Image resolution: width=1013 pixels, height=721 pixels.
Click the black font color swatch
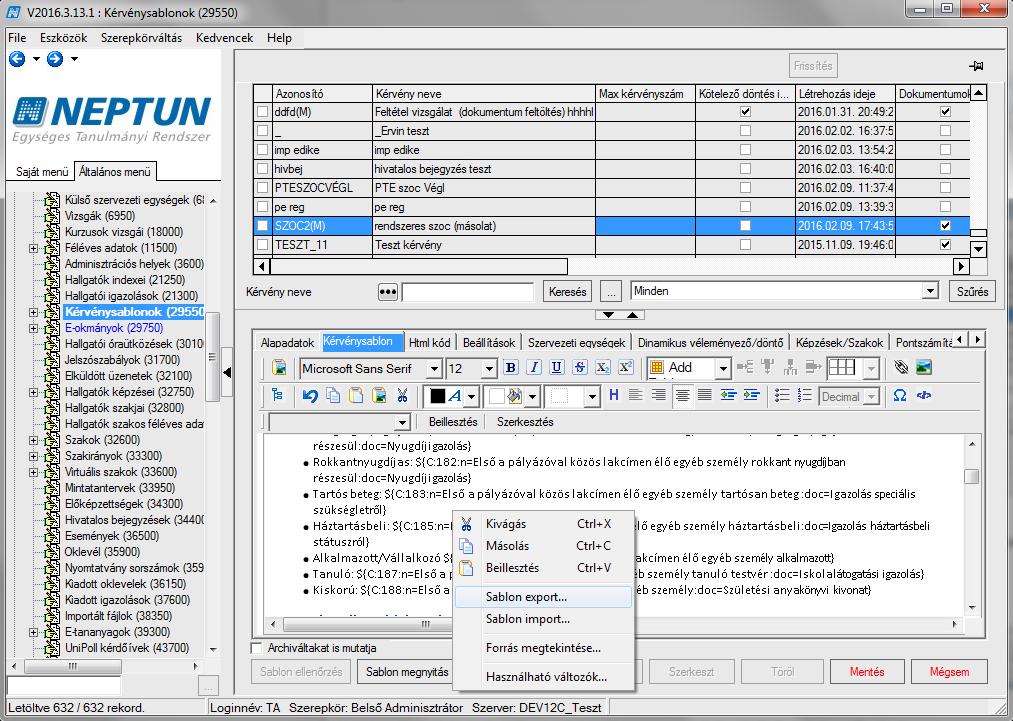tap(437, 396)
